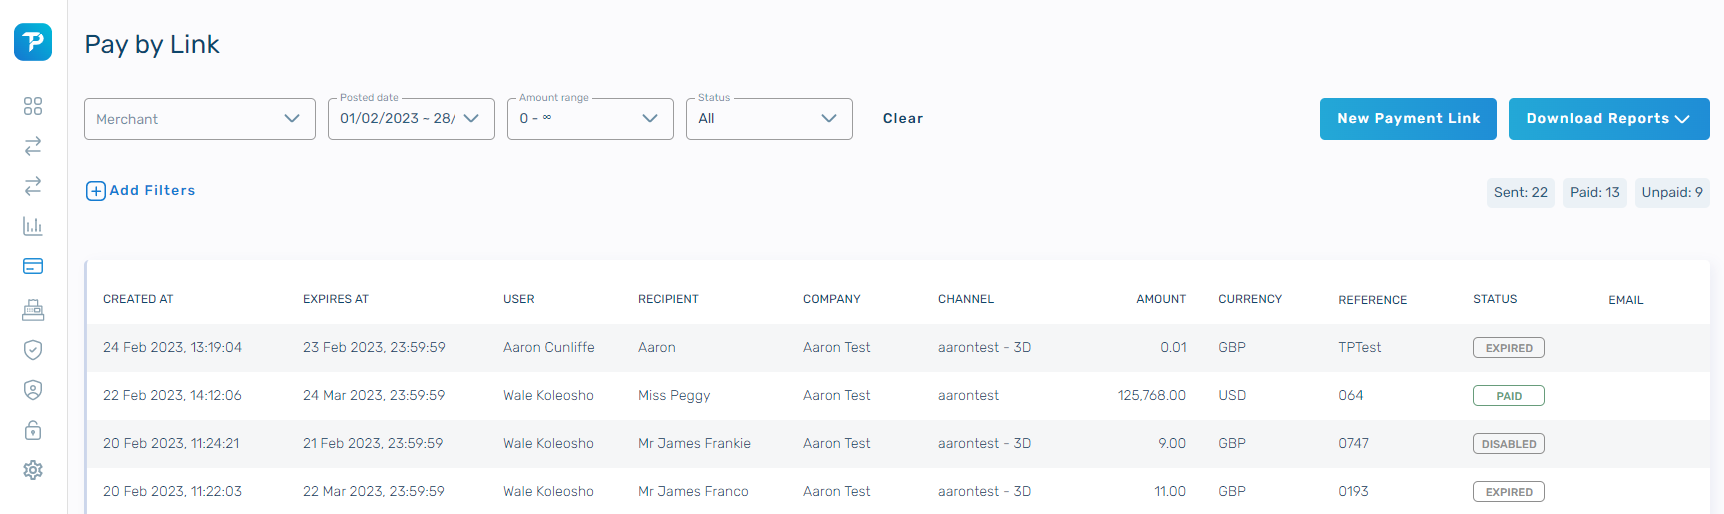Open Download Reports menu
This screenshot has height=514, width=1724.
point(1609,119)
